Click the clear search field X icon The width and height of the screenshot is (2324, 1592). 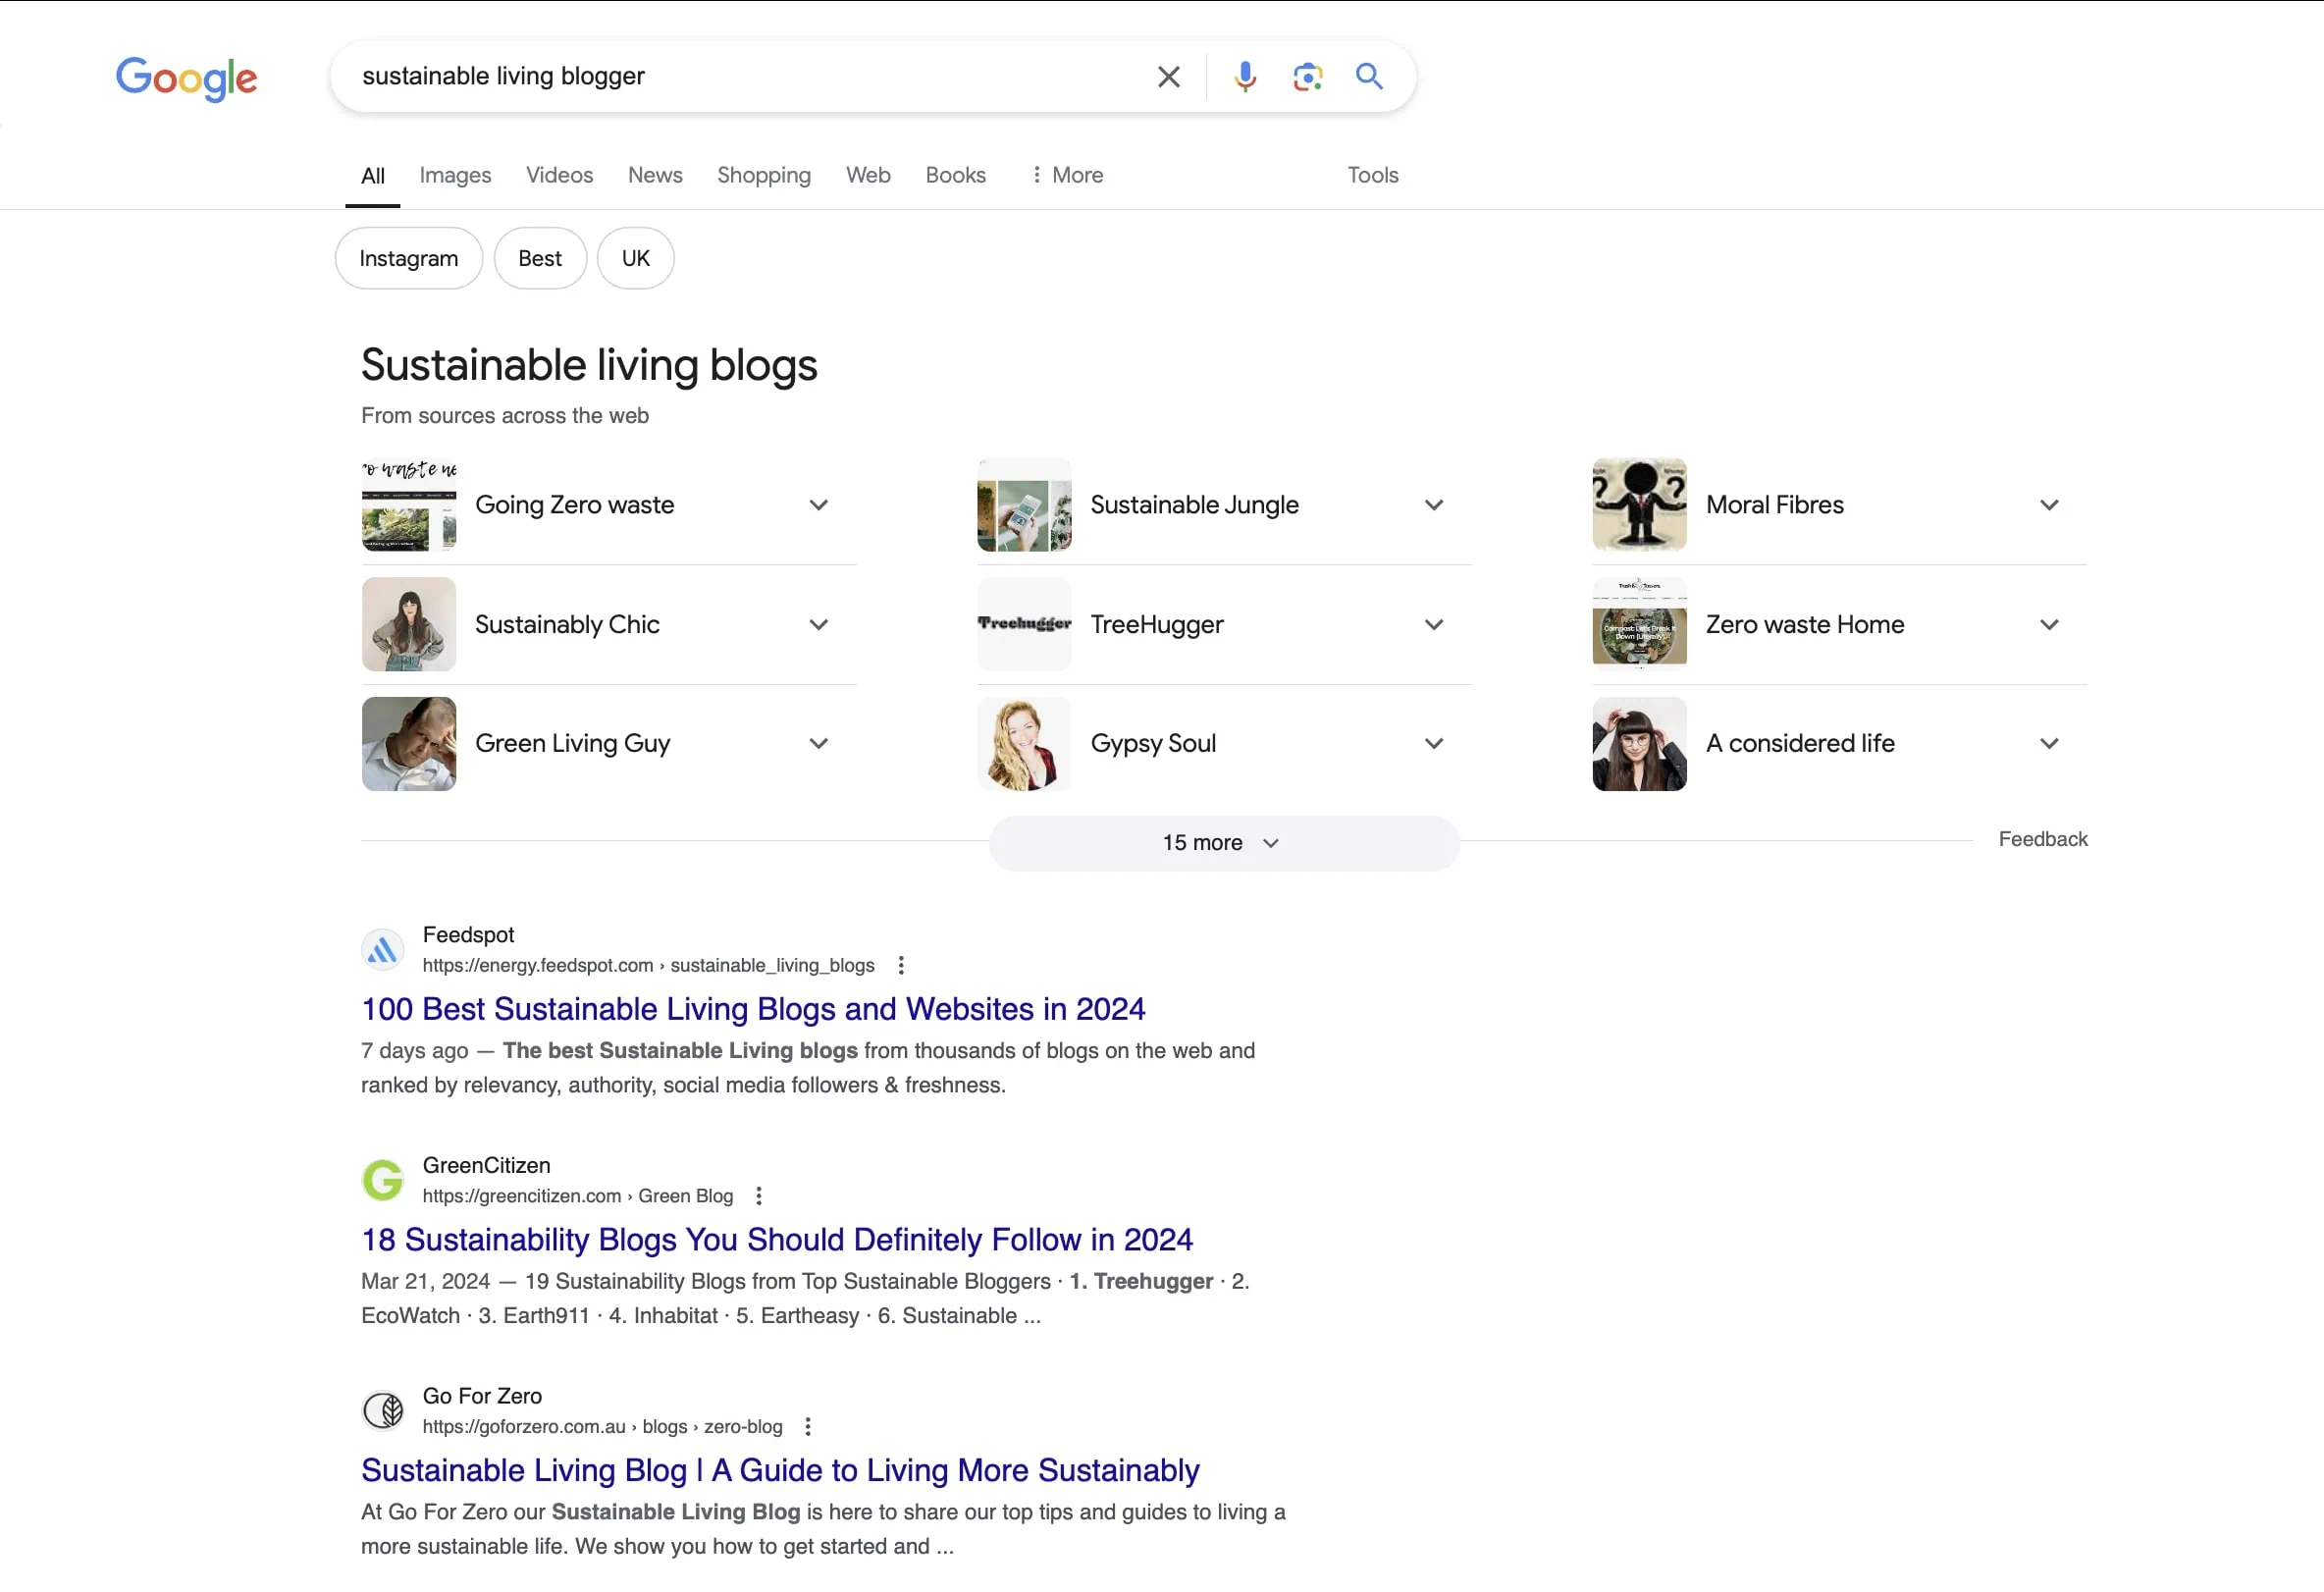coord(1169,76)
